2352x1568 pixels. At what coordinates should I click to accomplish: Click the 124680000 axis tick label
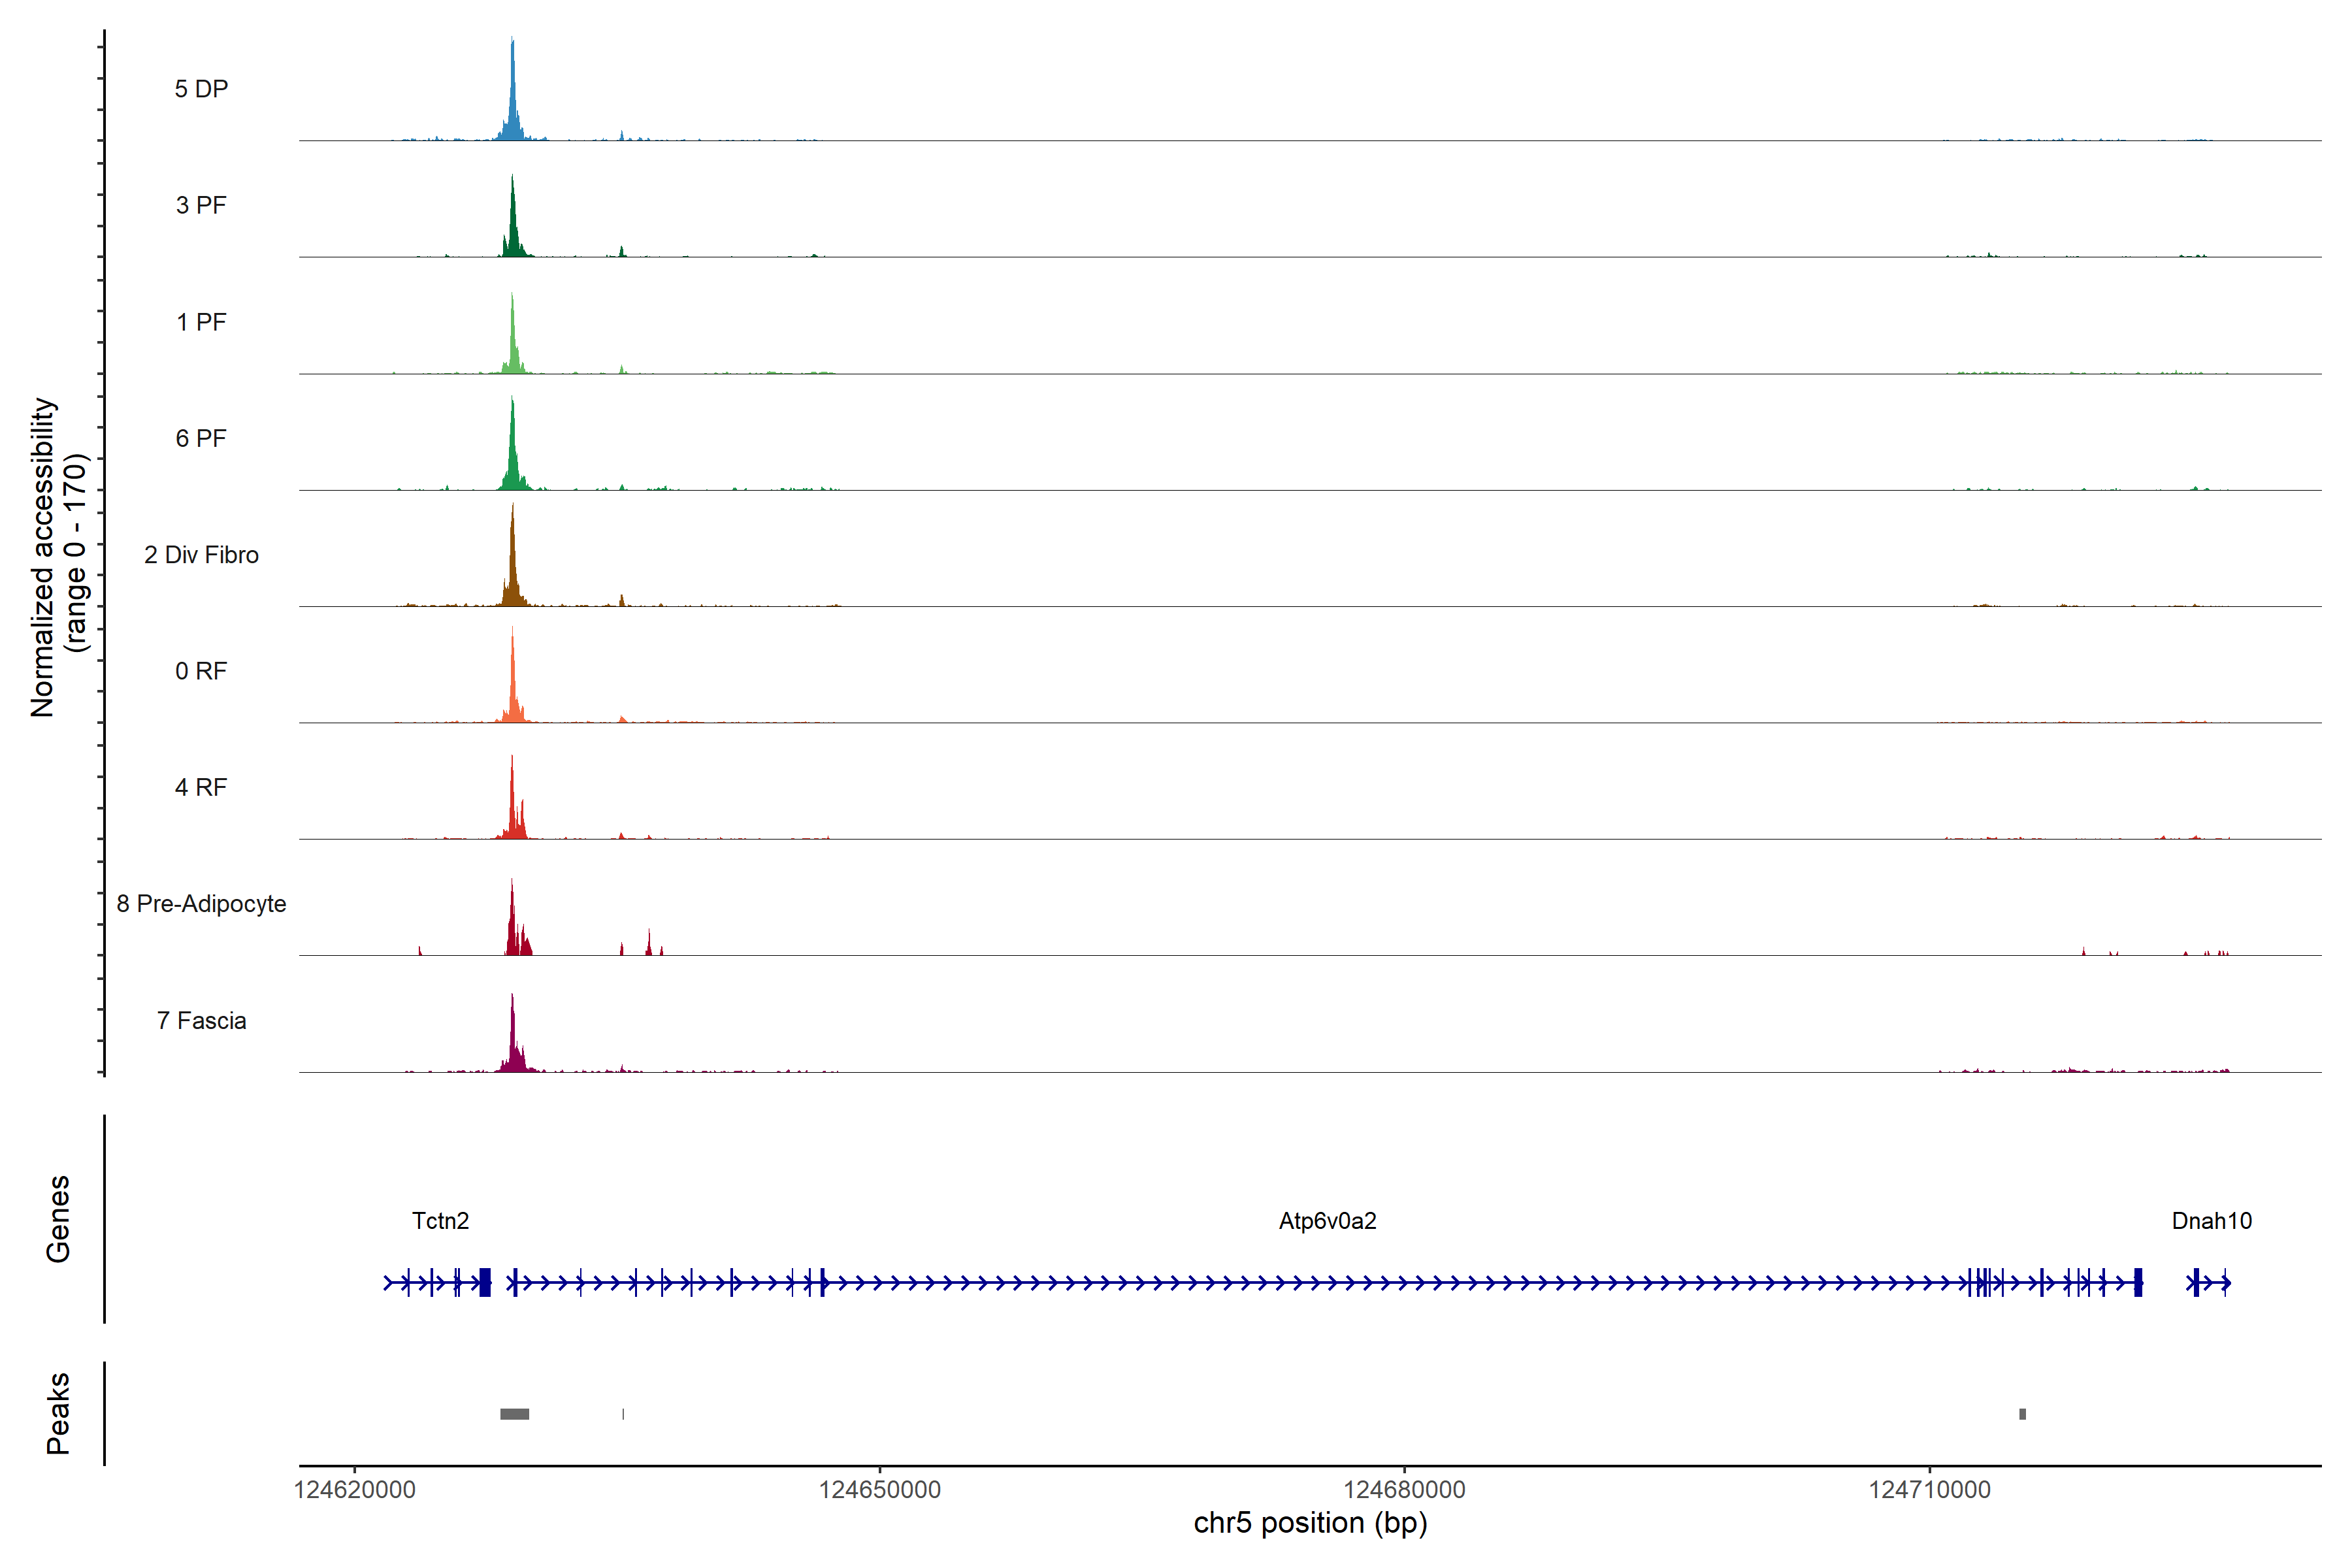[1404, 1490]
